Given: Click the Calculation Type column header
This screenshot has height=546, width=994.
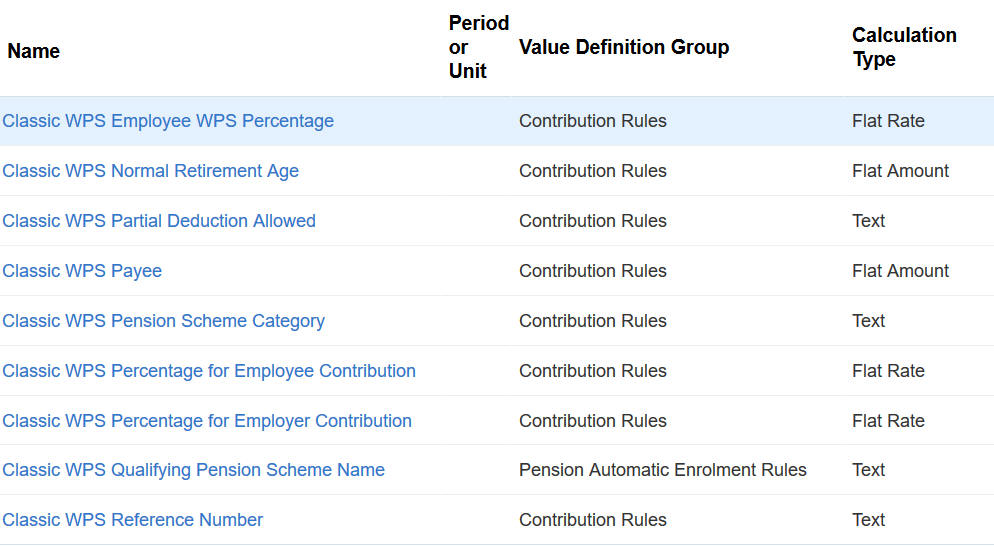Looking at the screenshot, I should [903, 47].
